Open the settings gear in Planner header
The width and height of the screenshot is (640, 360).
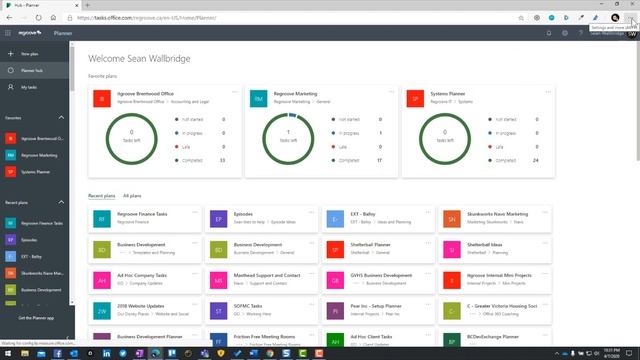click(x=565, y=33)
